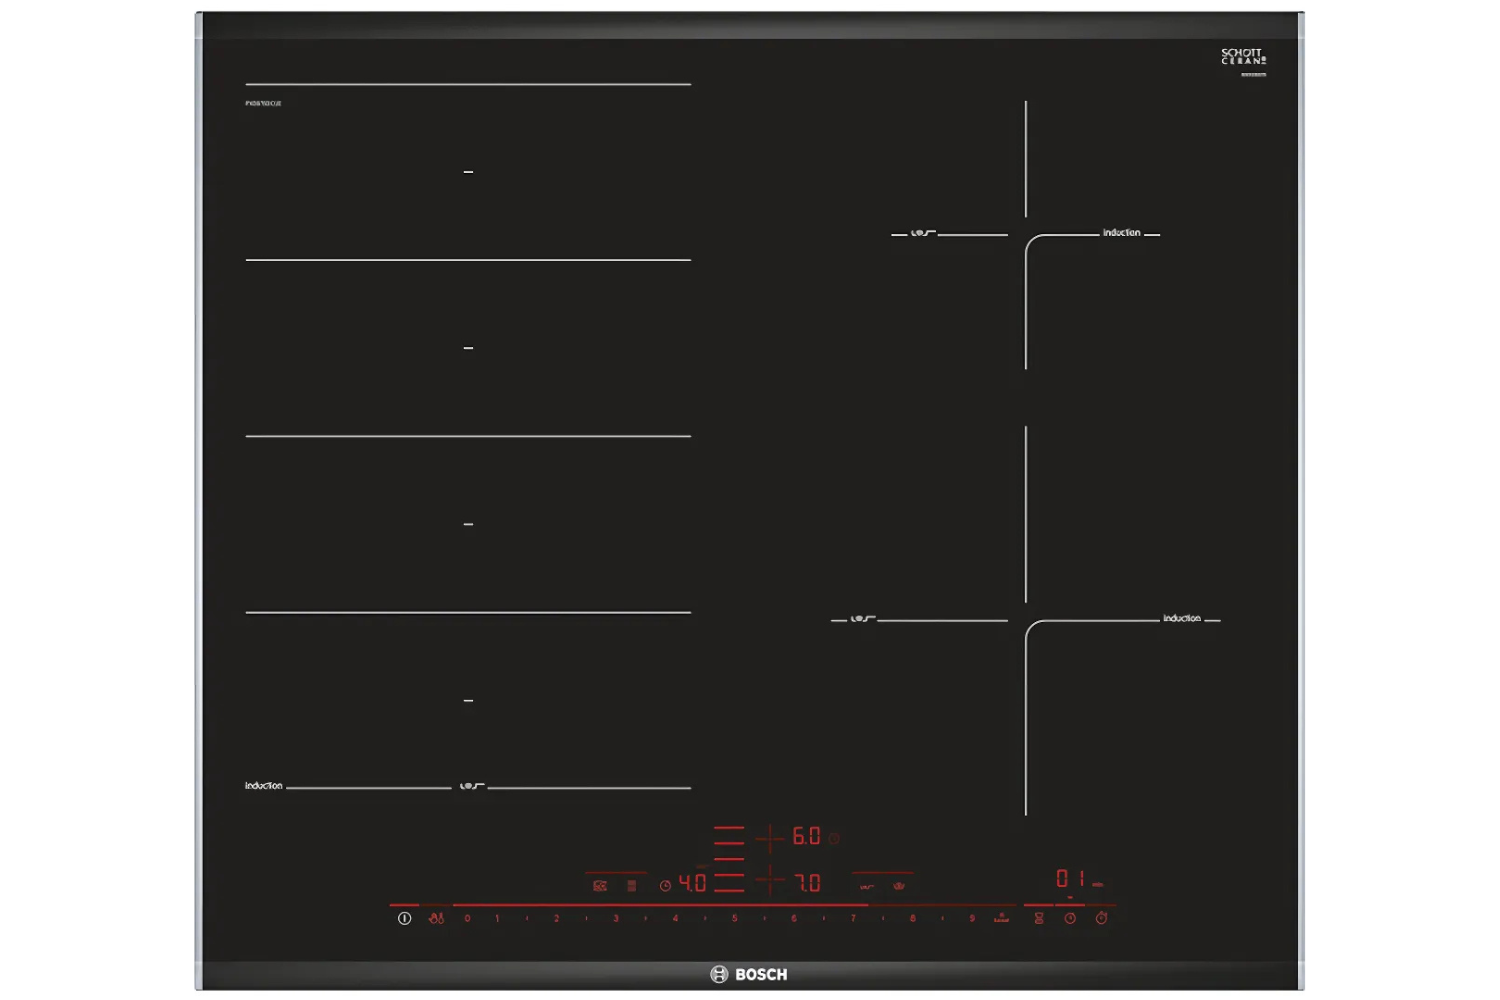
Task: Tap the stopwatch icon at far right
Action: click(x=1101, y=918)
